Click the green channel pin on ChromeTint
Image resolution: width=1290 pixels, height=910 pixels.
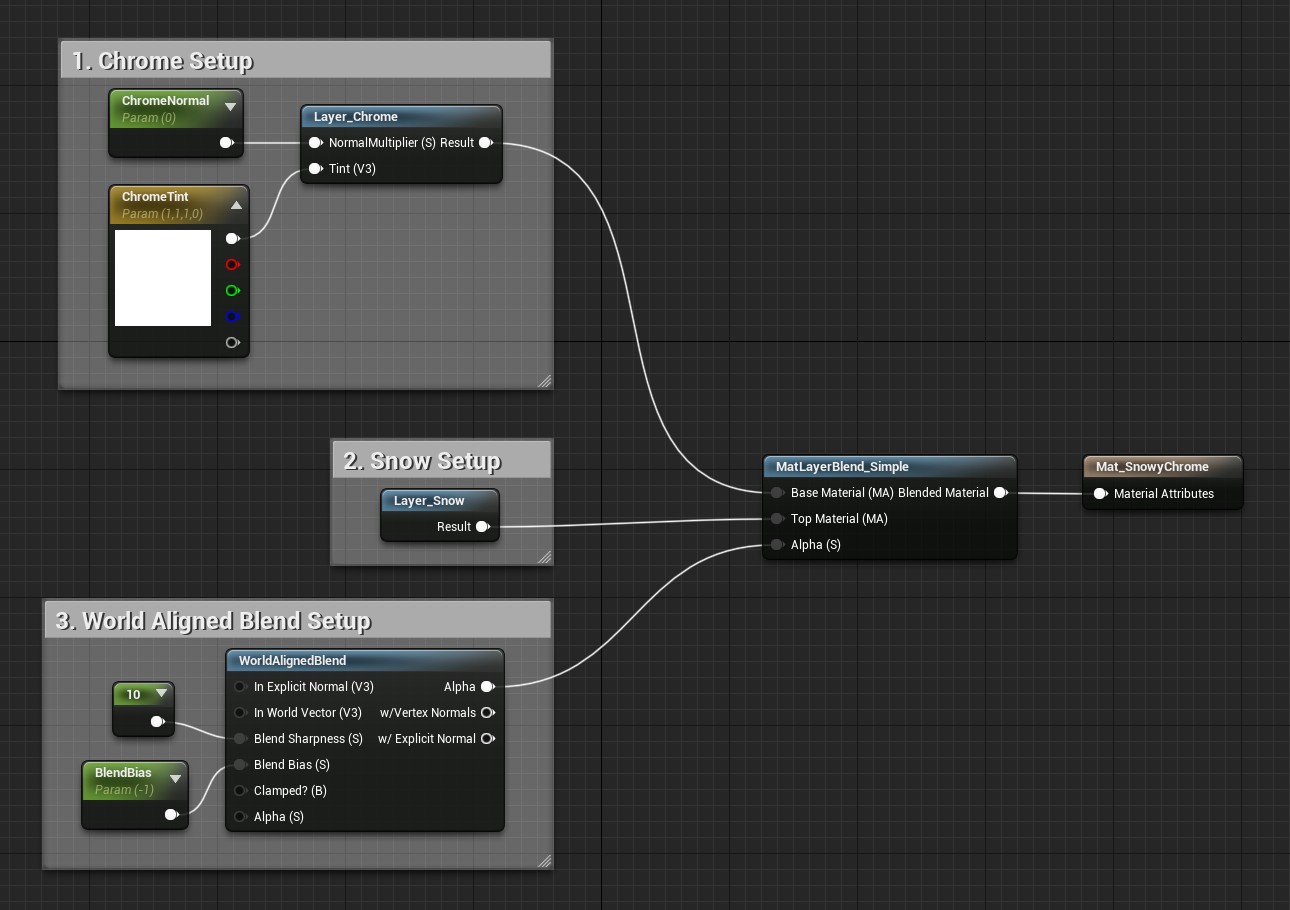tap(233, 291)
